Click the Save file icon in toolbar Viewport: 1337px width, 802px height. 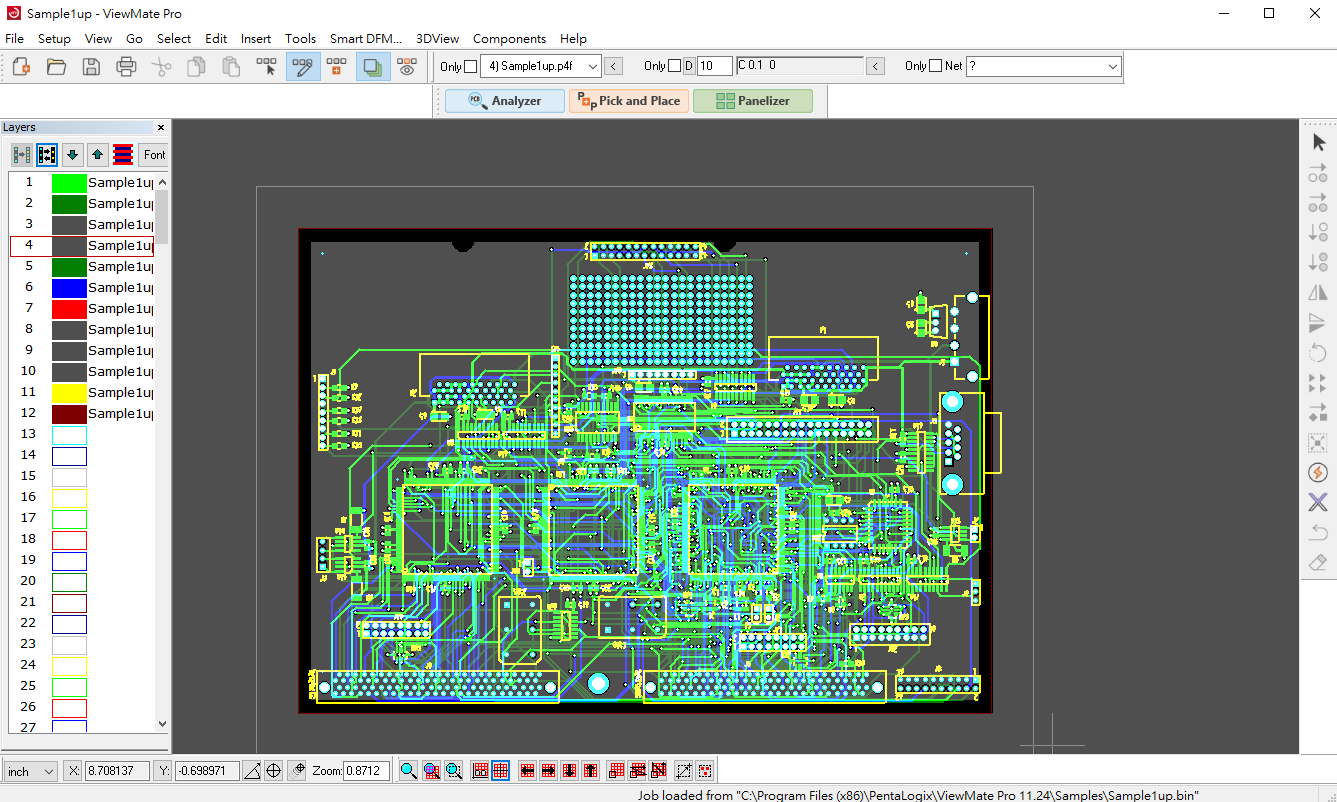point(91,67)
